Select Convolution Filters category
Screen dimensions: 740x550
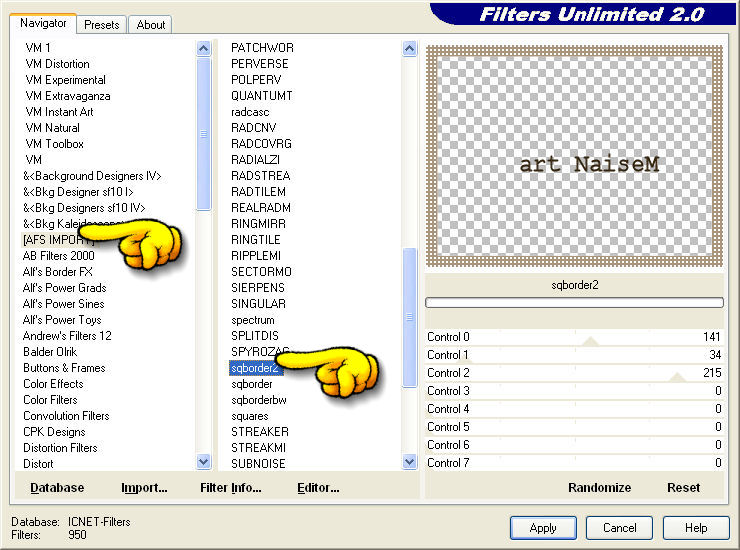tap(66, 416)
